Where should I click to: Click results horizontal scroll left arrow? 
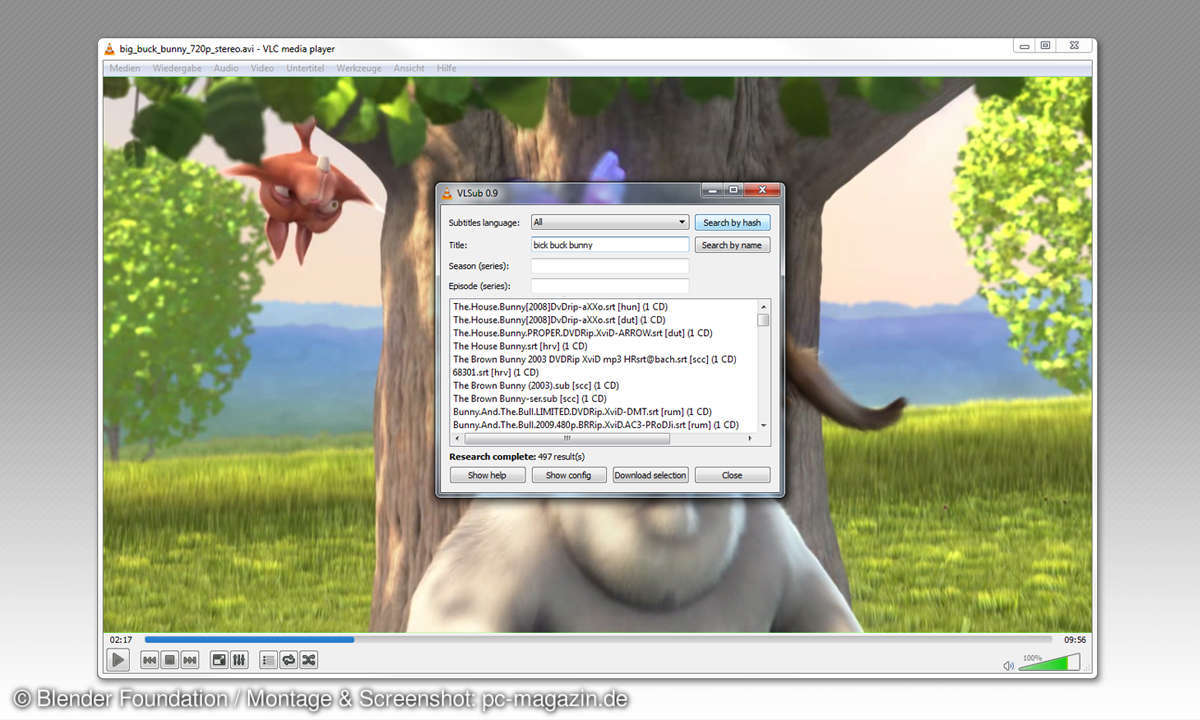[x=457, y=438]
